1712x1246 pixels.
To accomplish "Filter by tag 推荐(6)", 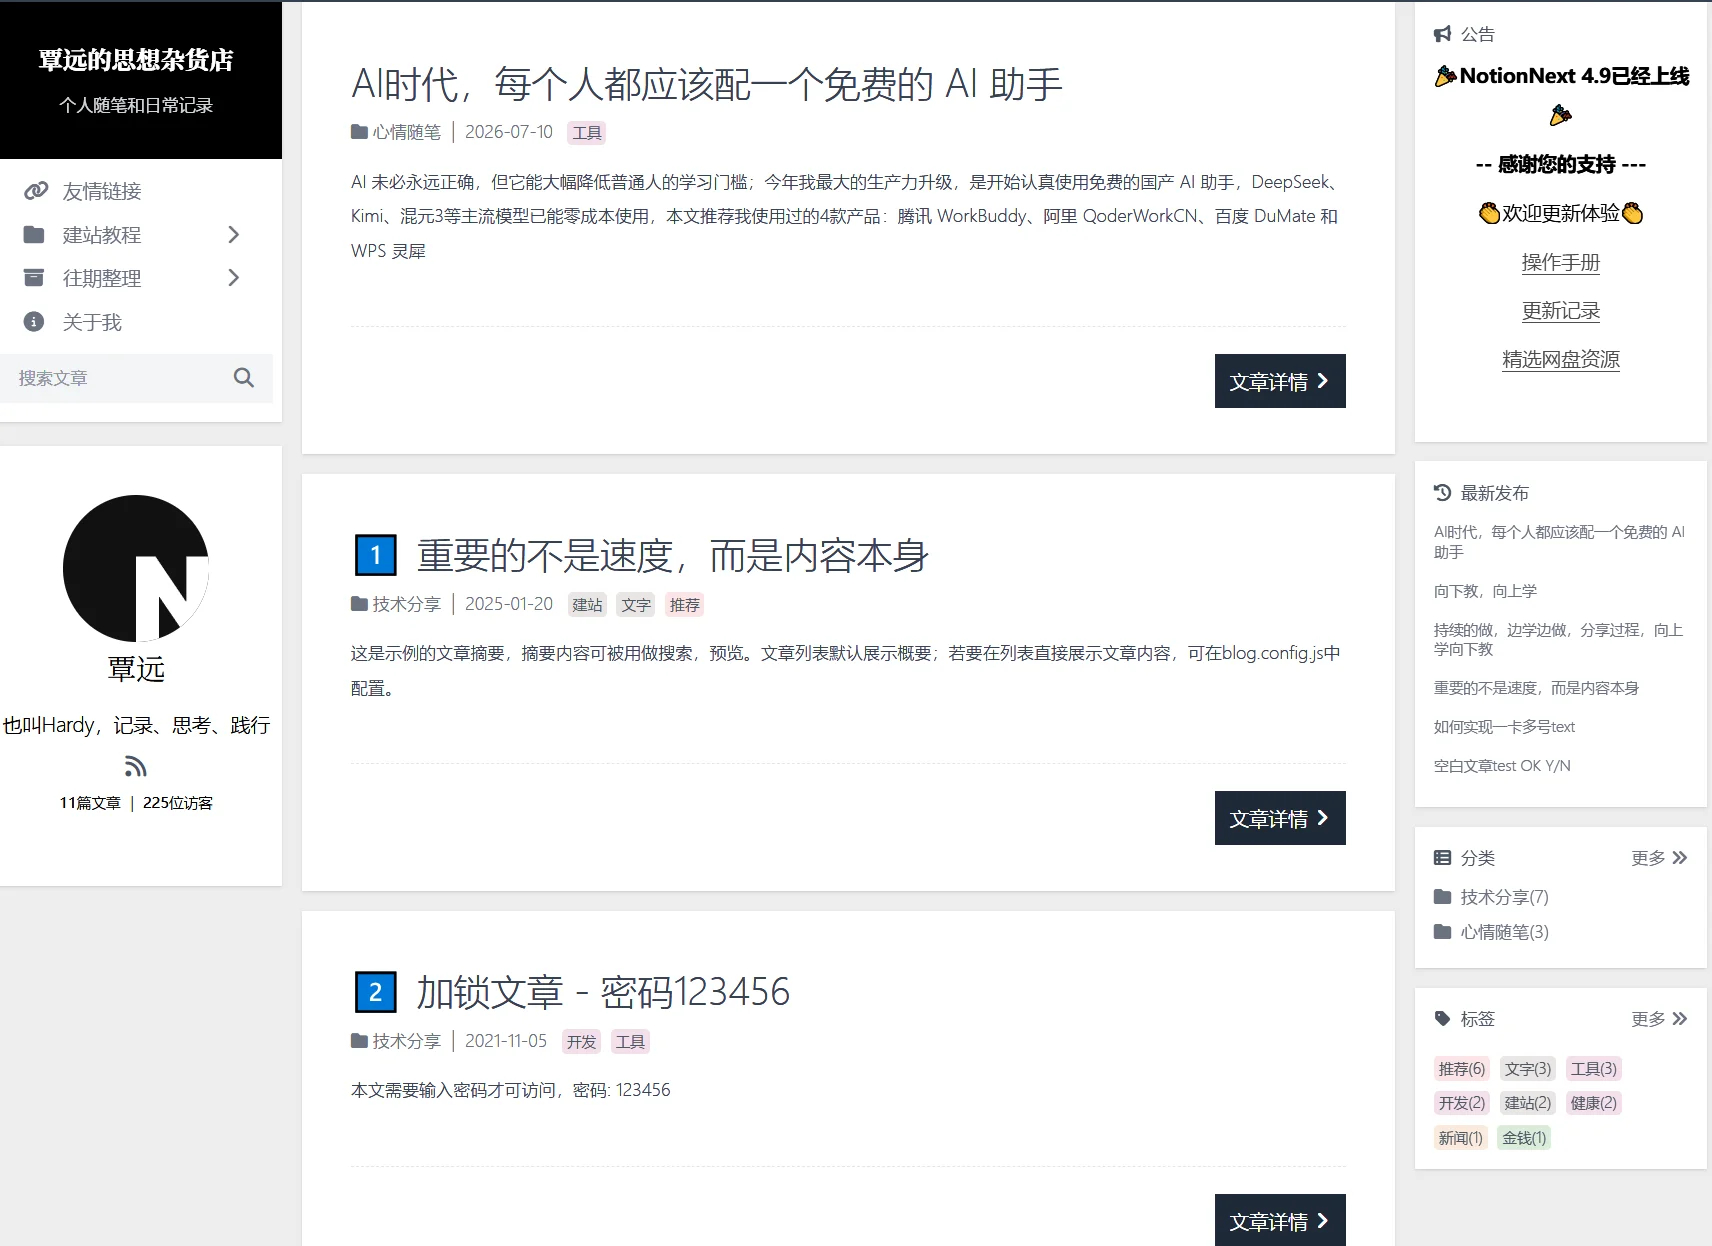I will pyautogui.click(x=1462, y=1069).
